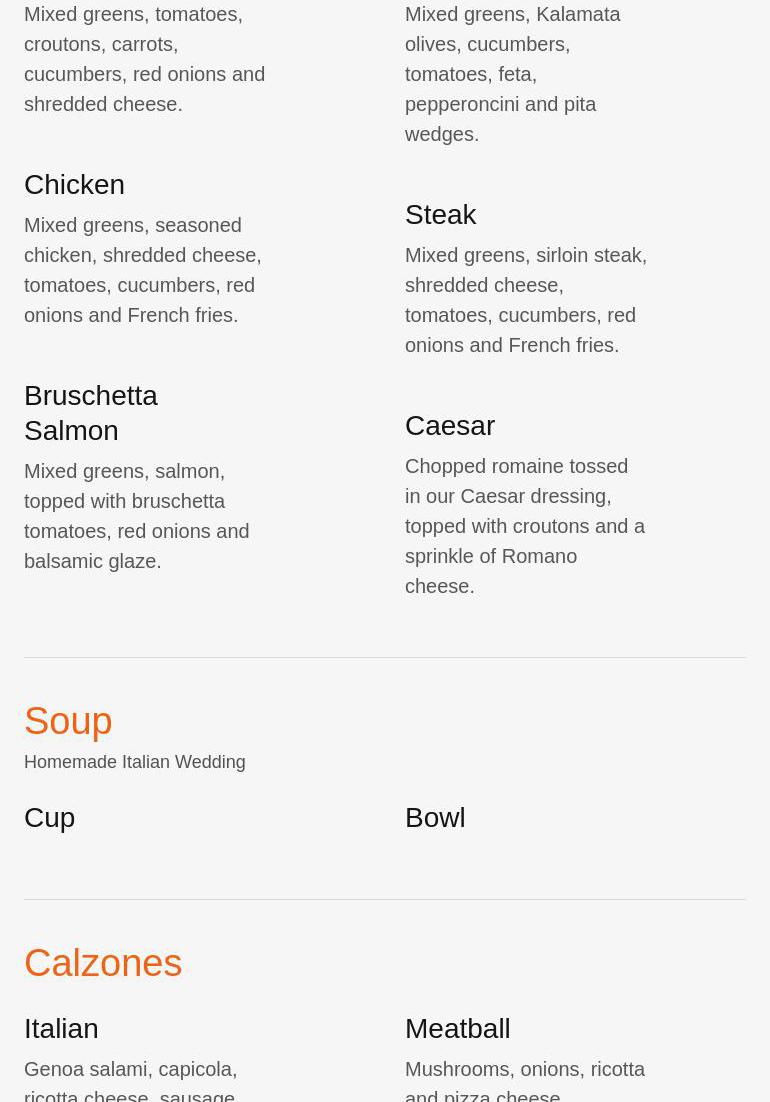Screen dimensions: 770x1102
Task: Click the croutons, carrots, cucumbers salad description
Action: coord(144,59)
